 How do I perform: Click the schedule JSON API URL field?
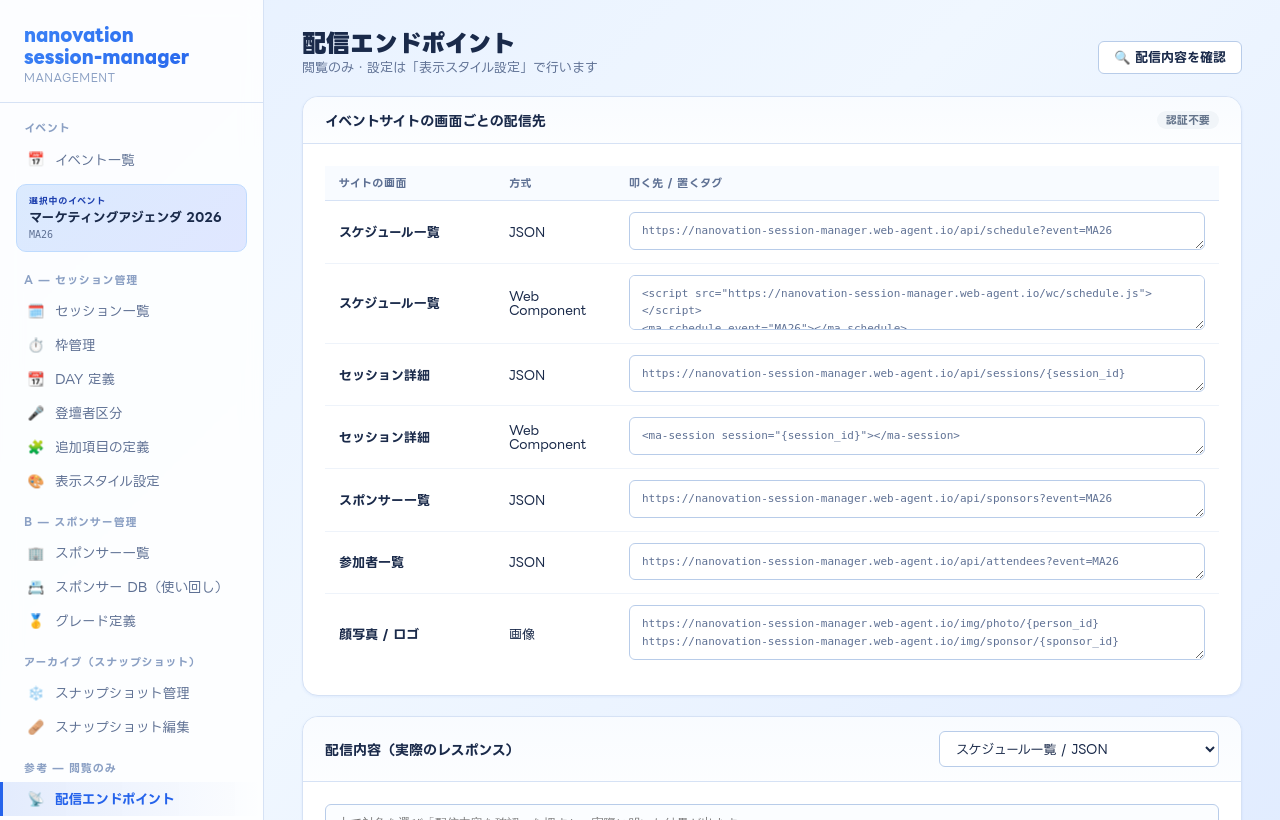point(917,231)
